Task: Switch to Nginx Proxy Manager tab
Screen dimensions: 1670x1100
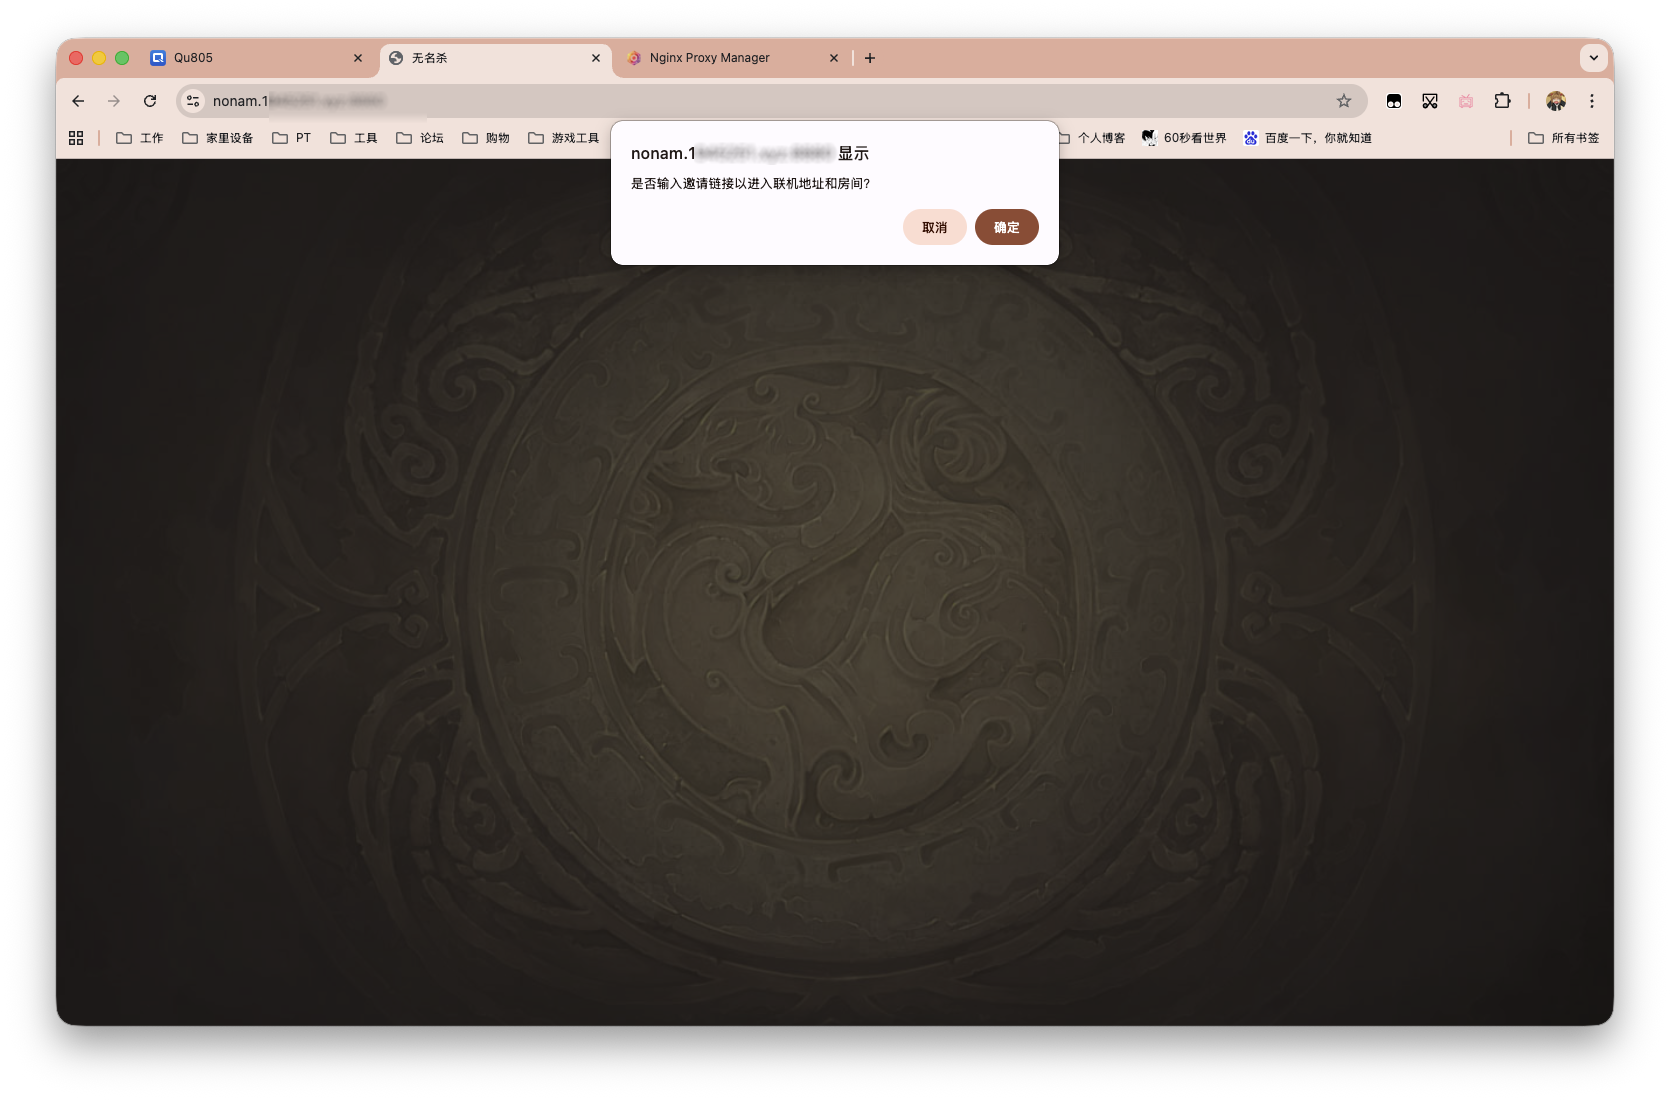Action: (720, 58)
